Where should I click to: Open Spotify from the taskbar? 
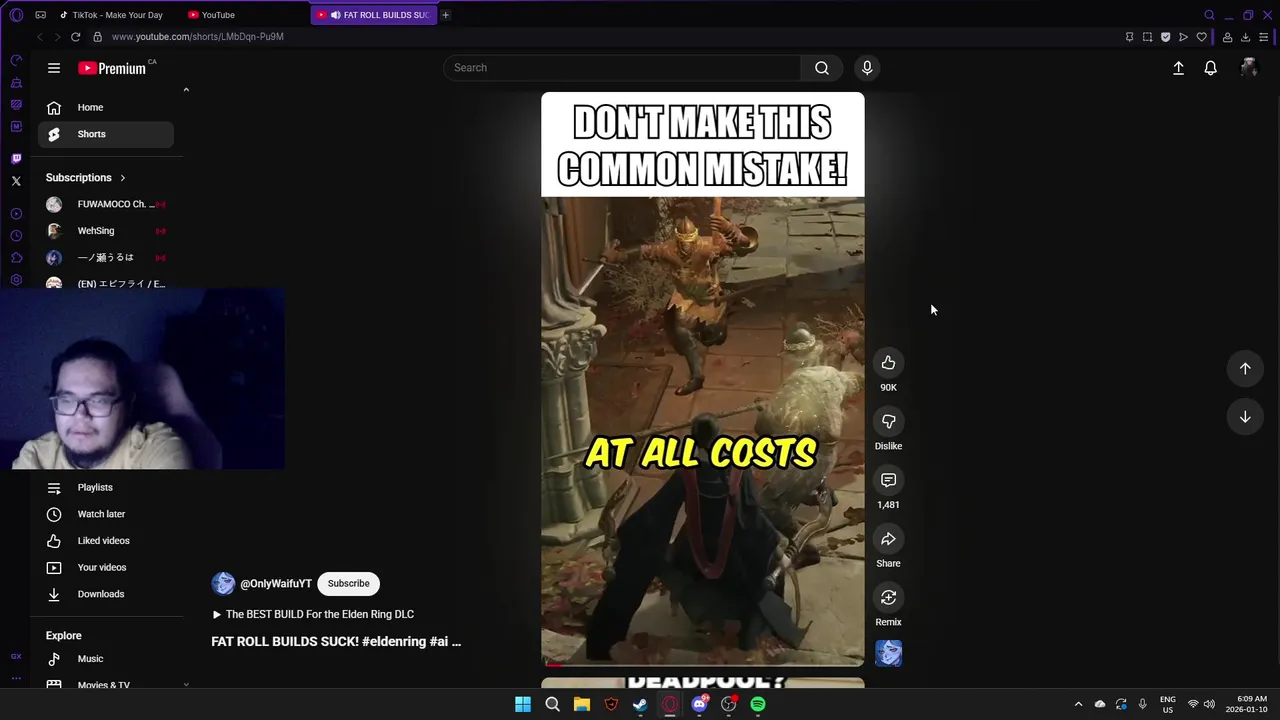pos(758,704)
